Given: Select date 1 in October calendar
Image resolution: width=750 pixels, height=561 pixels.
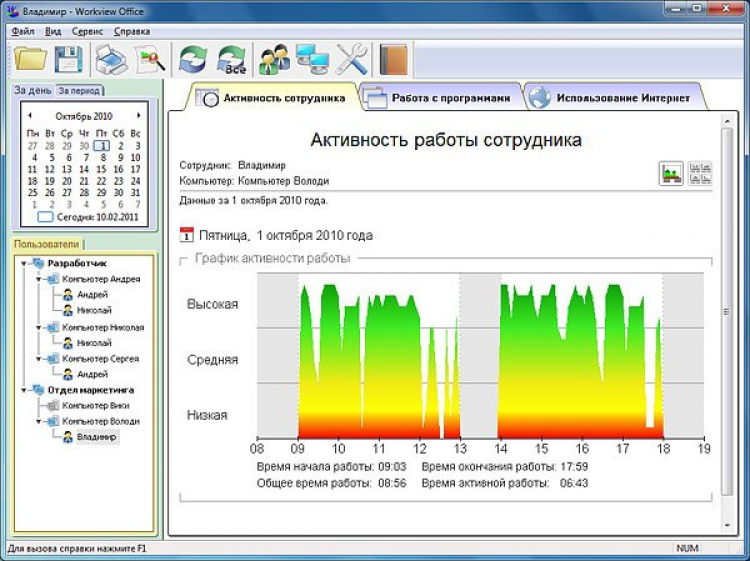Looking at the screenshot, I should (x=102, y=145).
